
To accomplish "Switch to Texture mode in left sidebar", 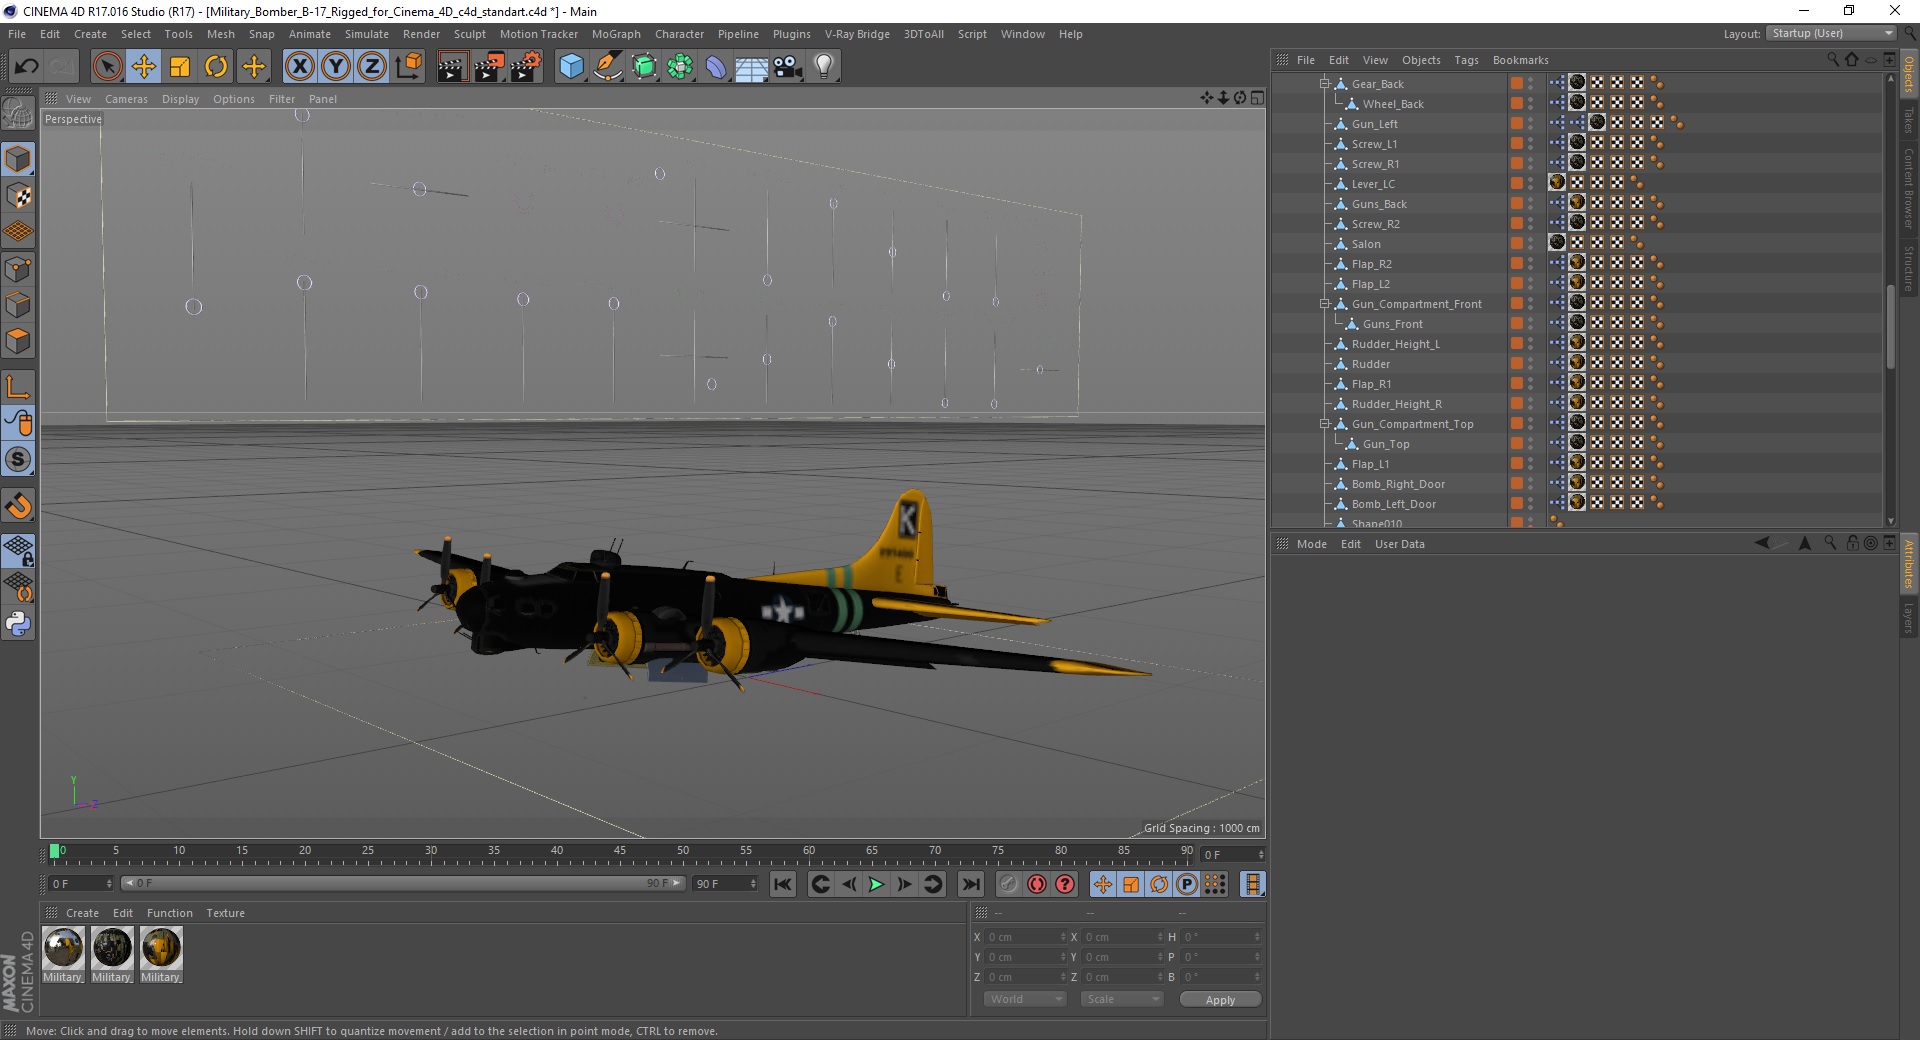I will pyautogui.click(x=18, y=196).
